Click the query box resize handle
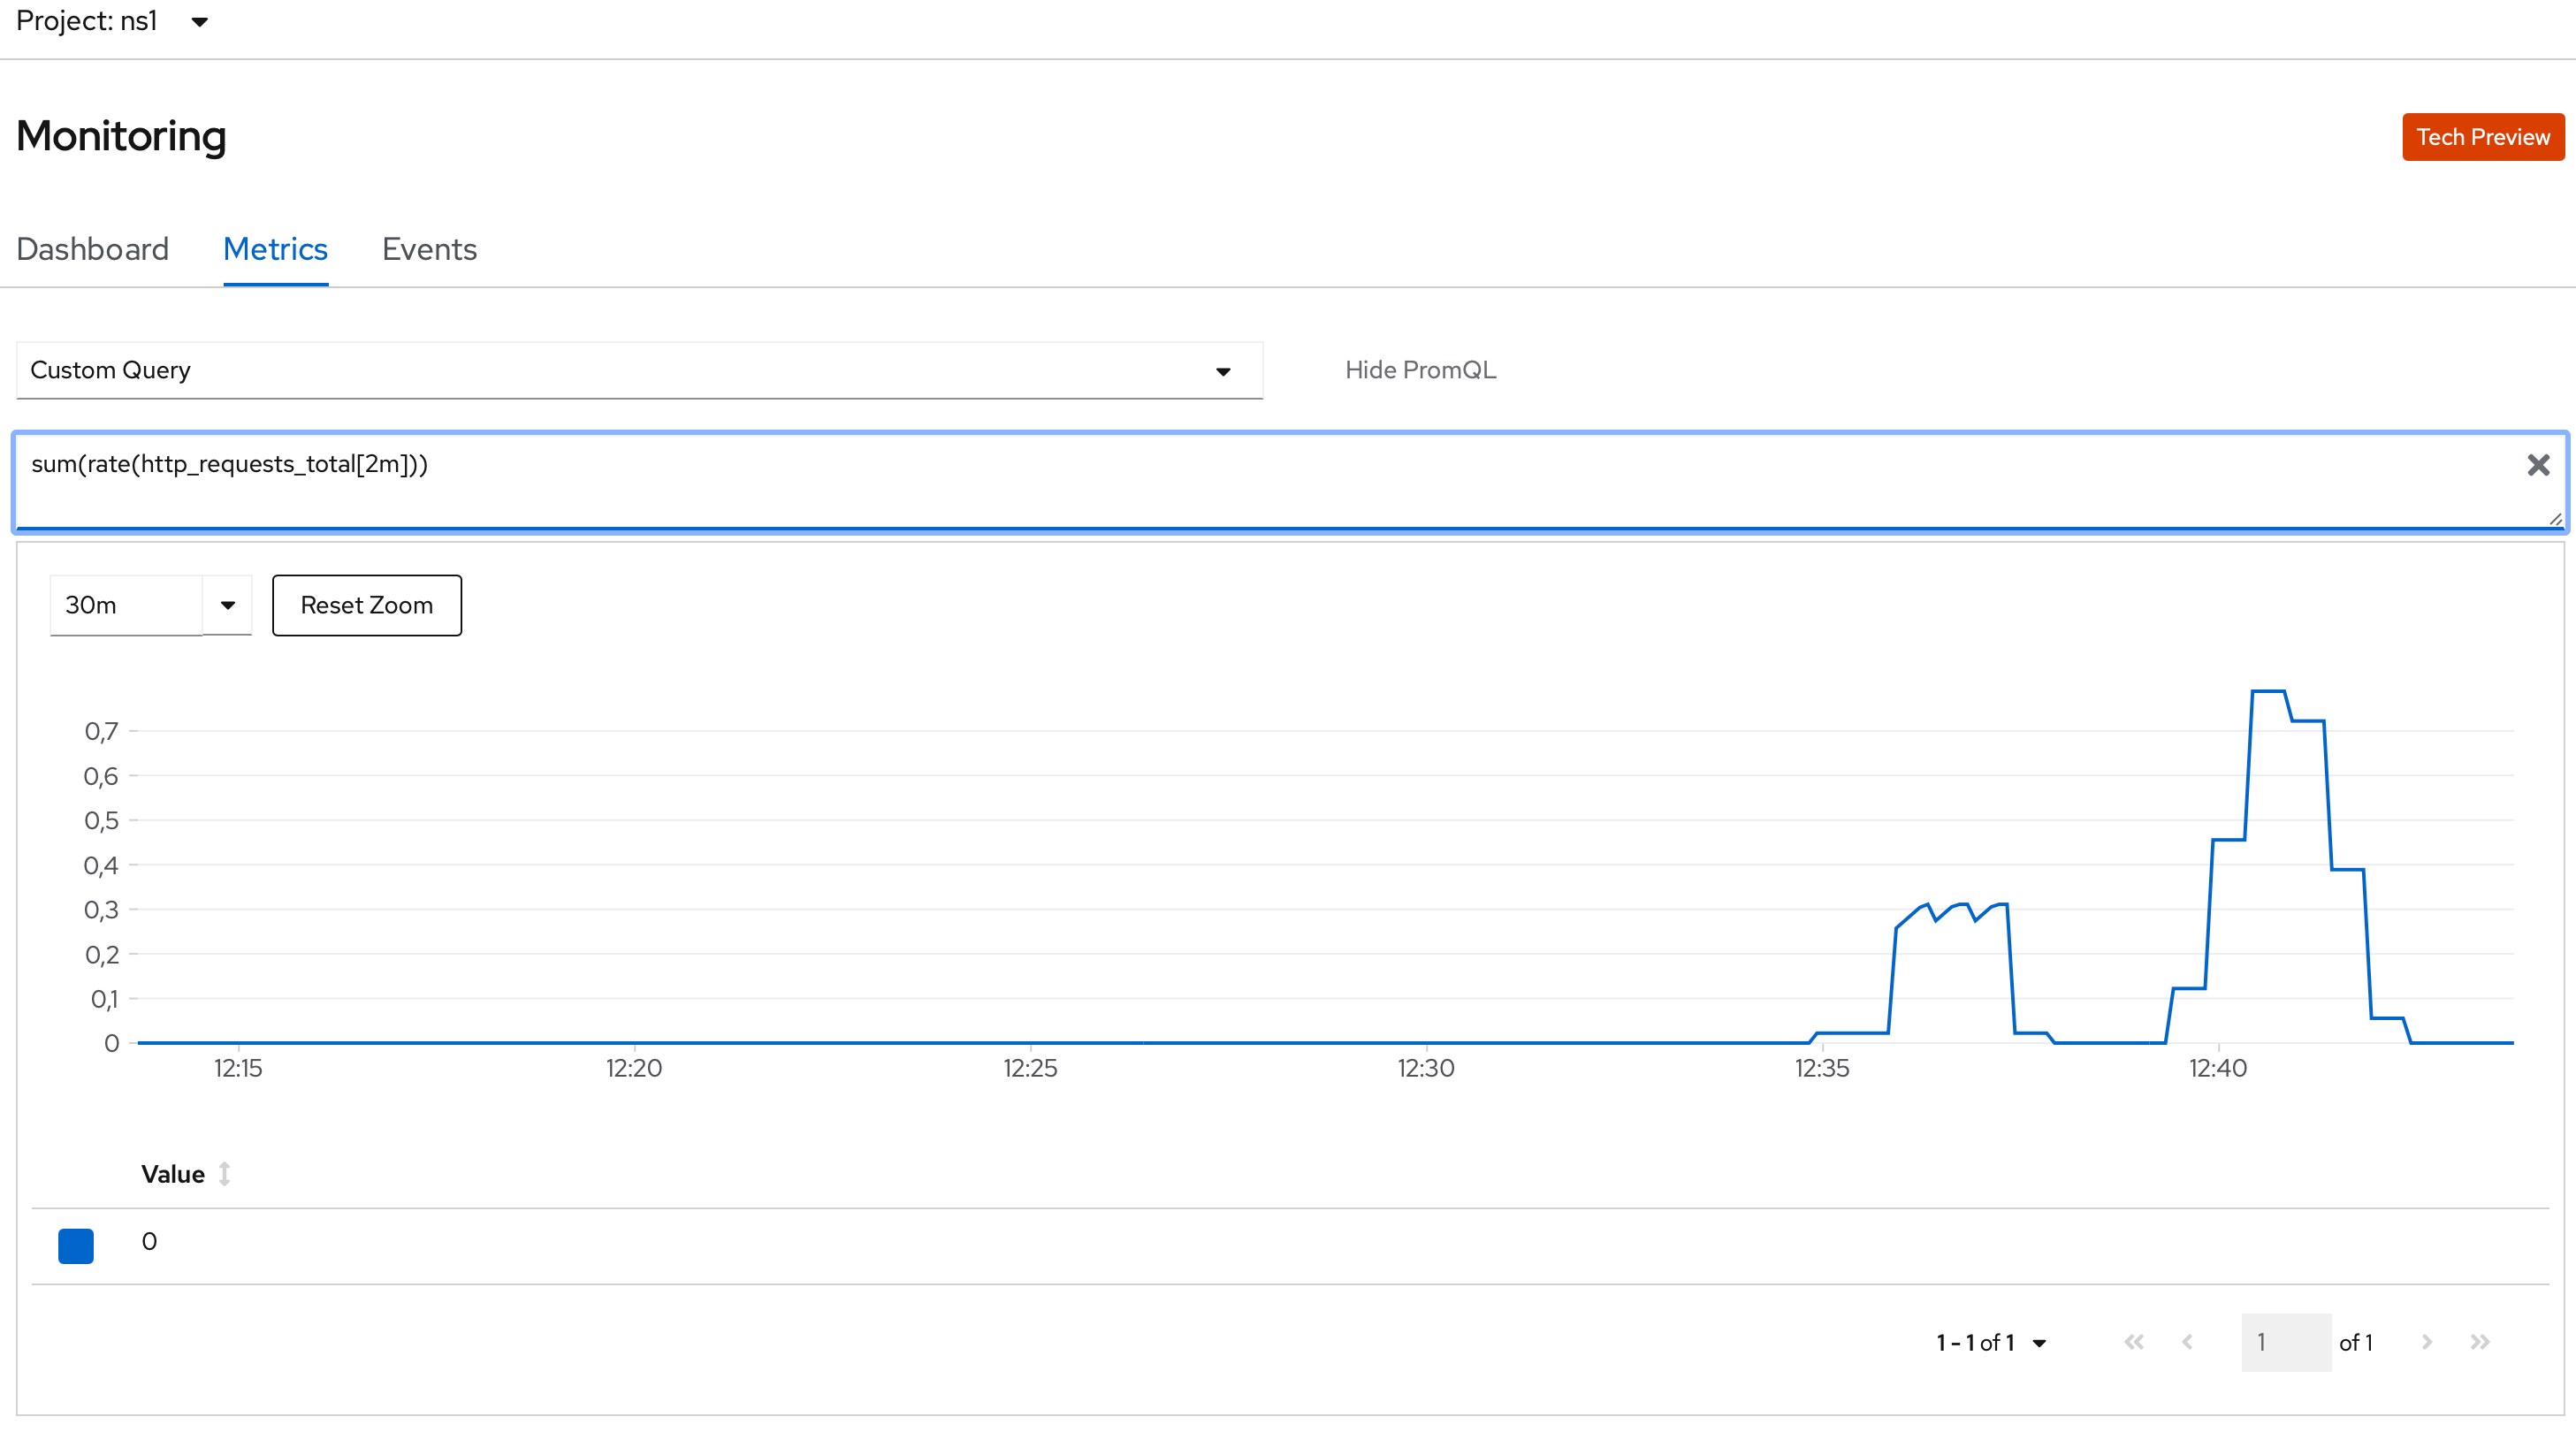This screenshot has height=1432, width=2576. [2555, 519]
